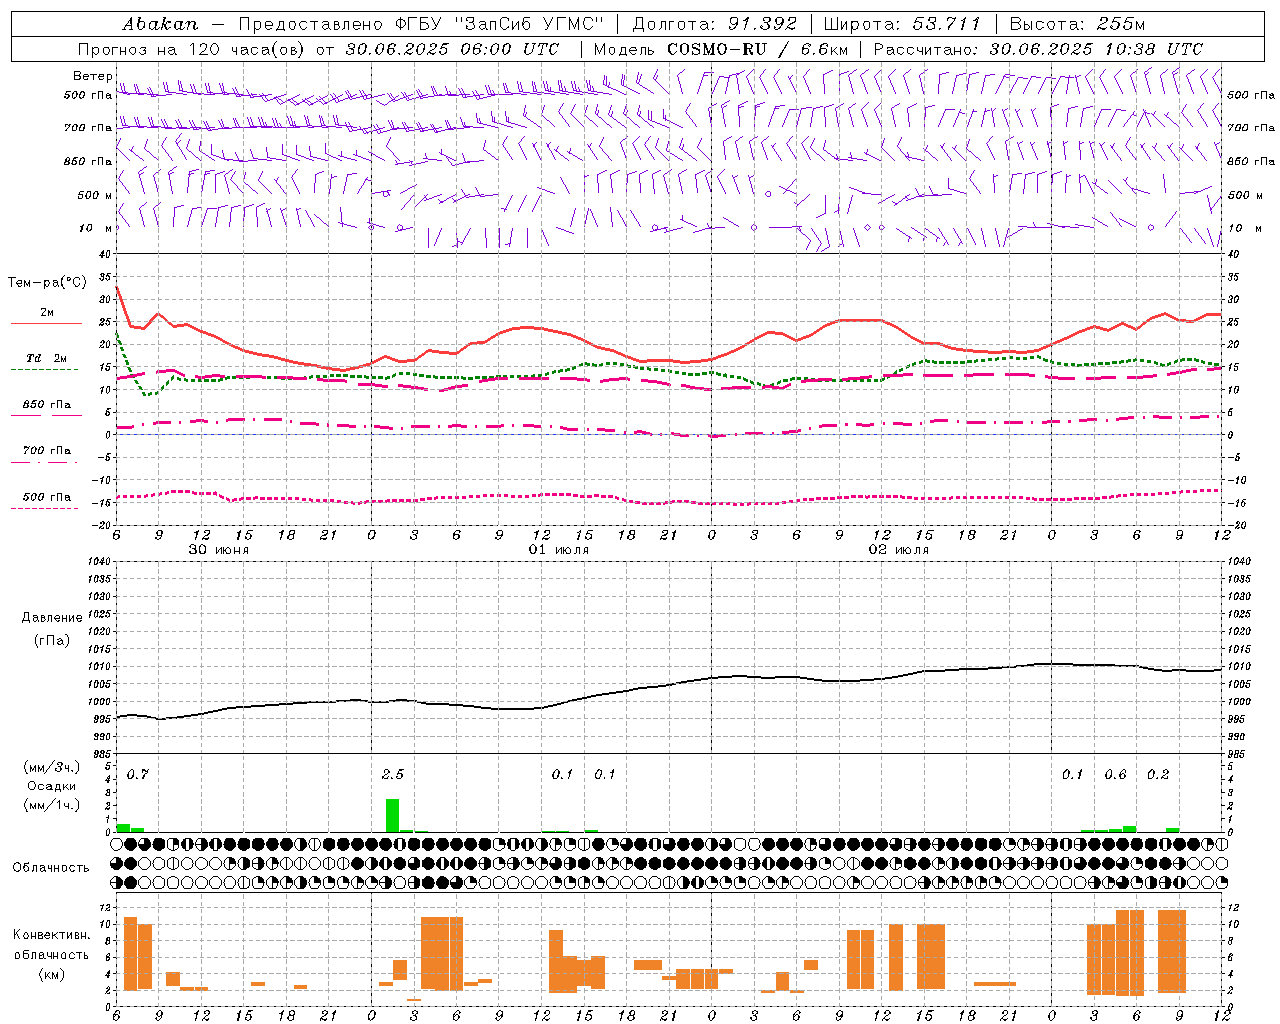Screen dimensions: 1280x1024
Task: Click the "2м" temperature legend entry
Action: [47, 313]
